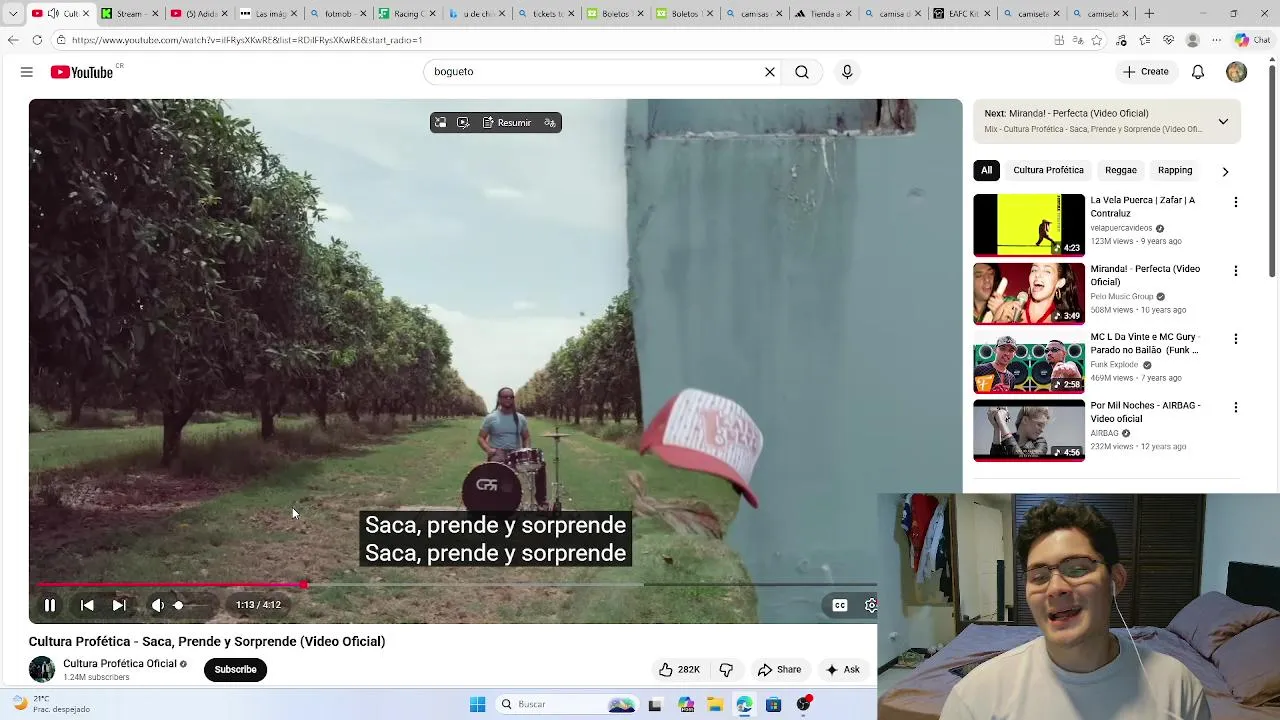Viewport: 1280px width, 720px height.
Task: Open the browser tab list dropdown arrow
Action: tap(13, 13)
